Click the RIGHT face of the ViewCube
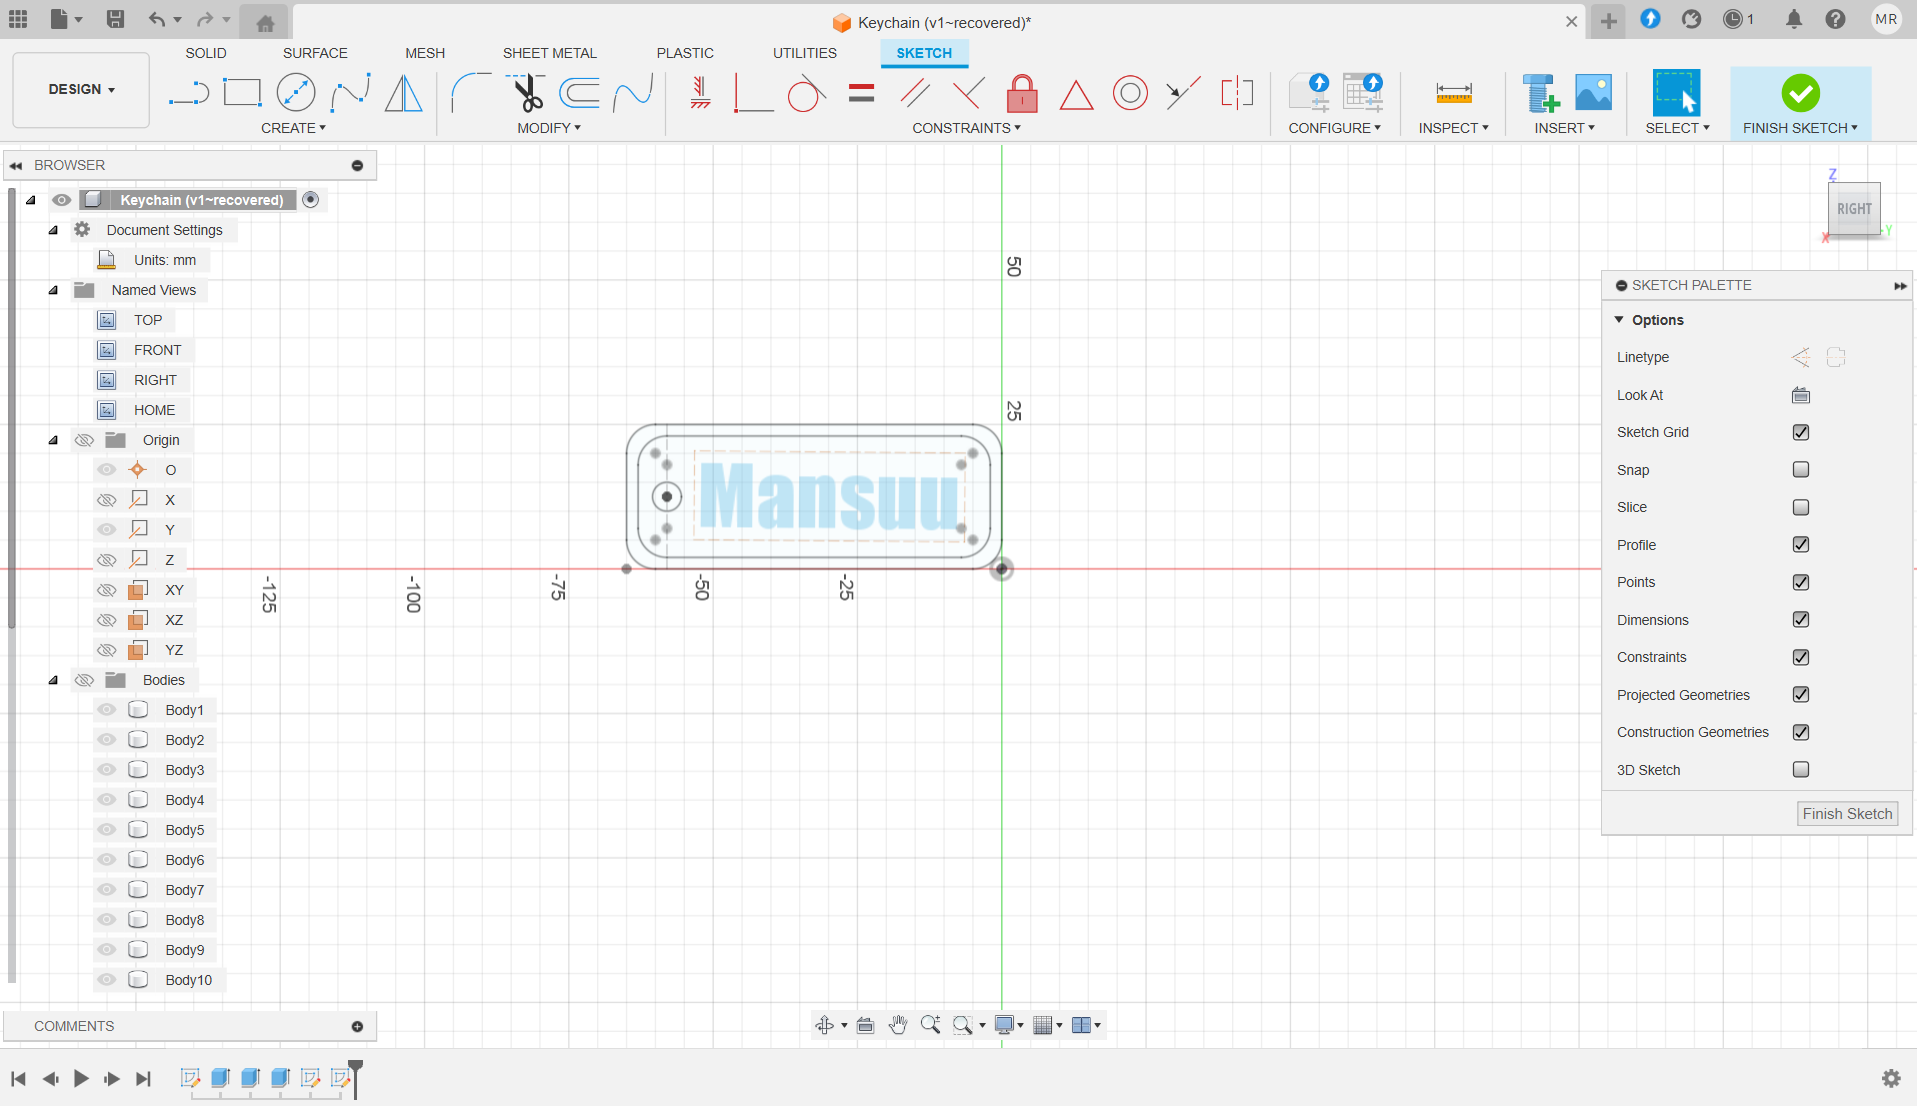 point(1854,209)
